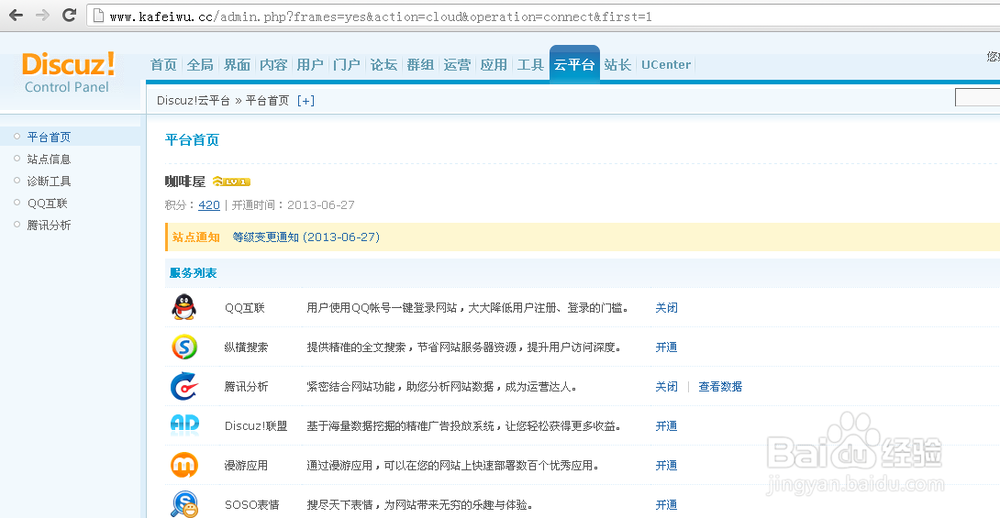The height and width of the screenshot is (518, 1000).
Task: Click the search box in the breadcrumb bar
Action: click(x=977, y=98)
